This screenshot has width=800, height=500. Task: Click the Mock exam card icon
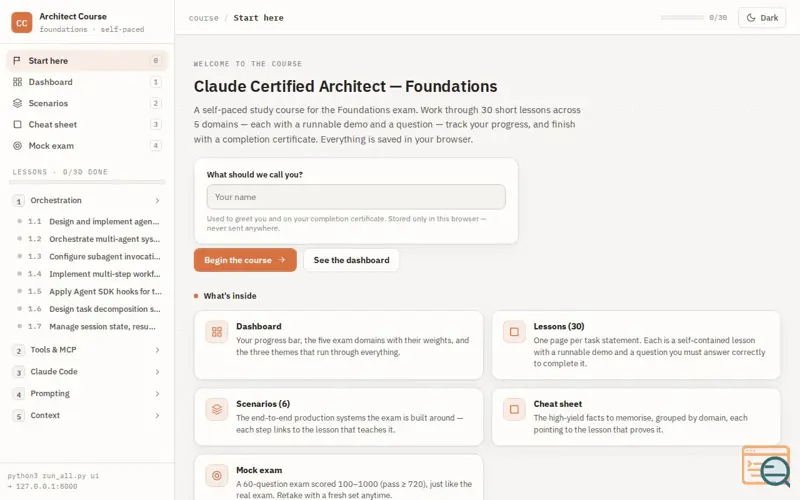[x=217, y=476]
